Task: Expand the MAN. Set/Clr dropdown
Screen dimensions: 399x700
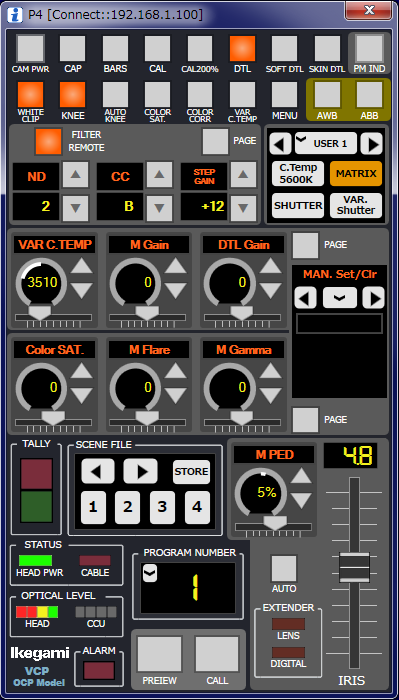Action: [340, 298]
